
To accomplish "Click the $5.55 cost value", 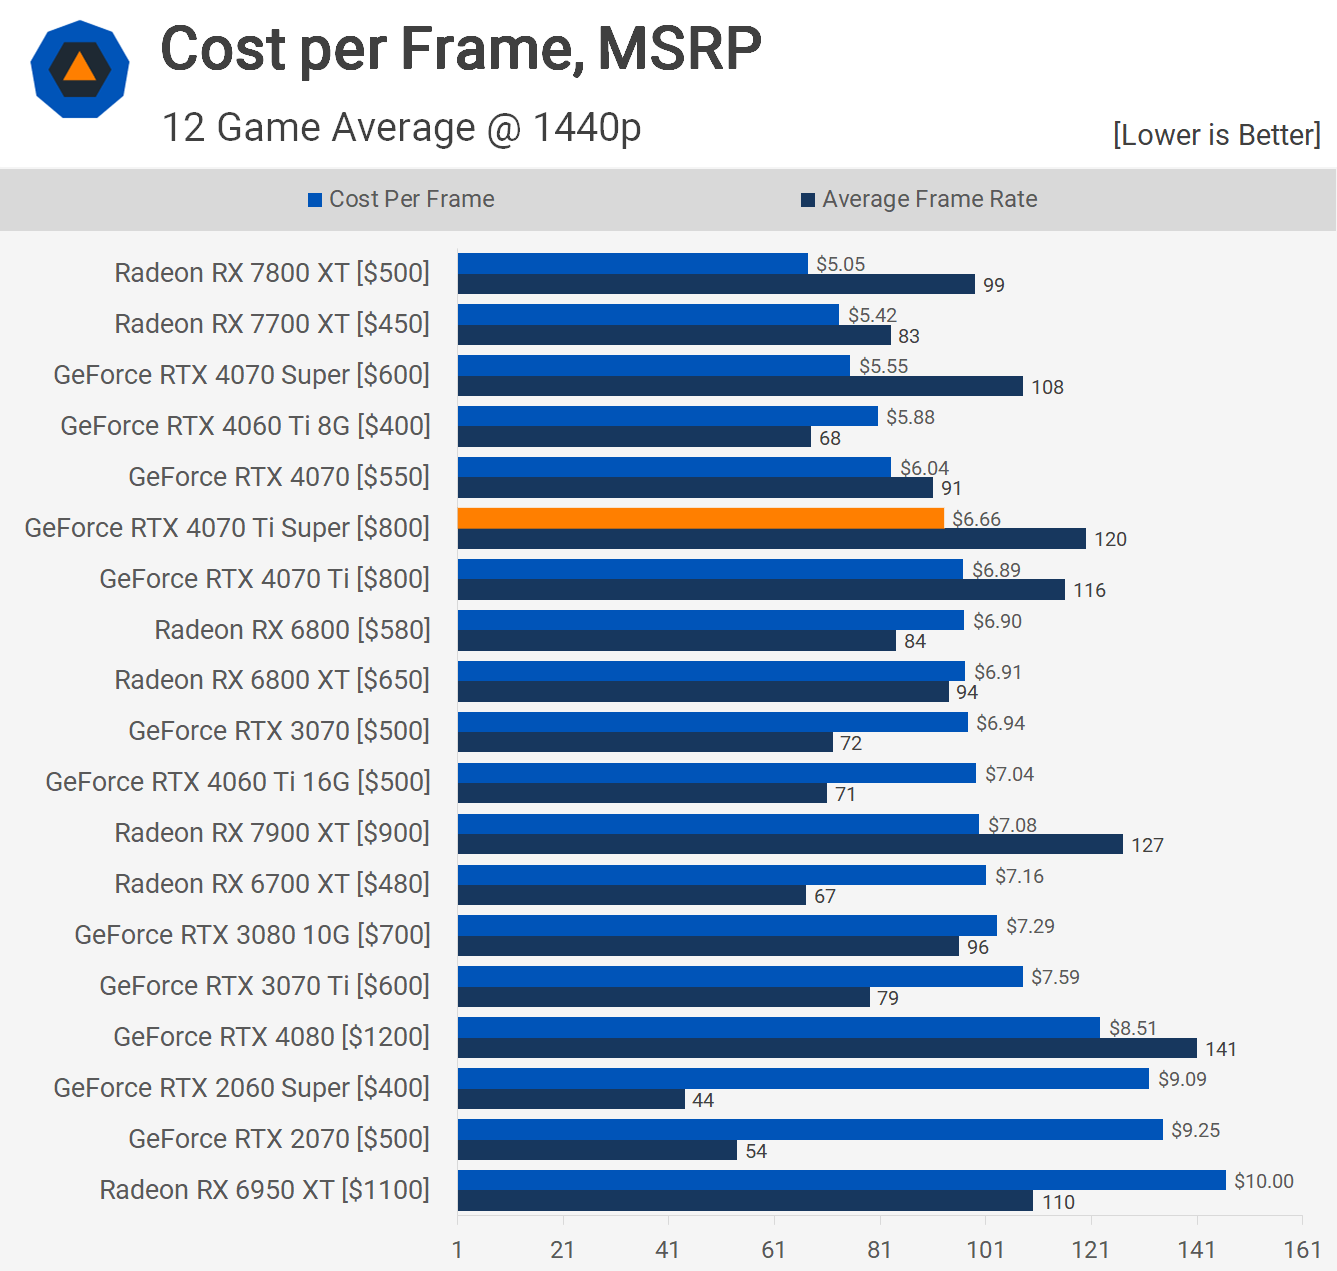I will [884, 366].
